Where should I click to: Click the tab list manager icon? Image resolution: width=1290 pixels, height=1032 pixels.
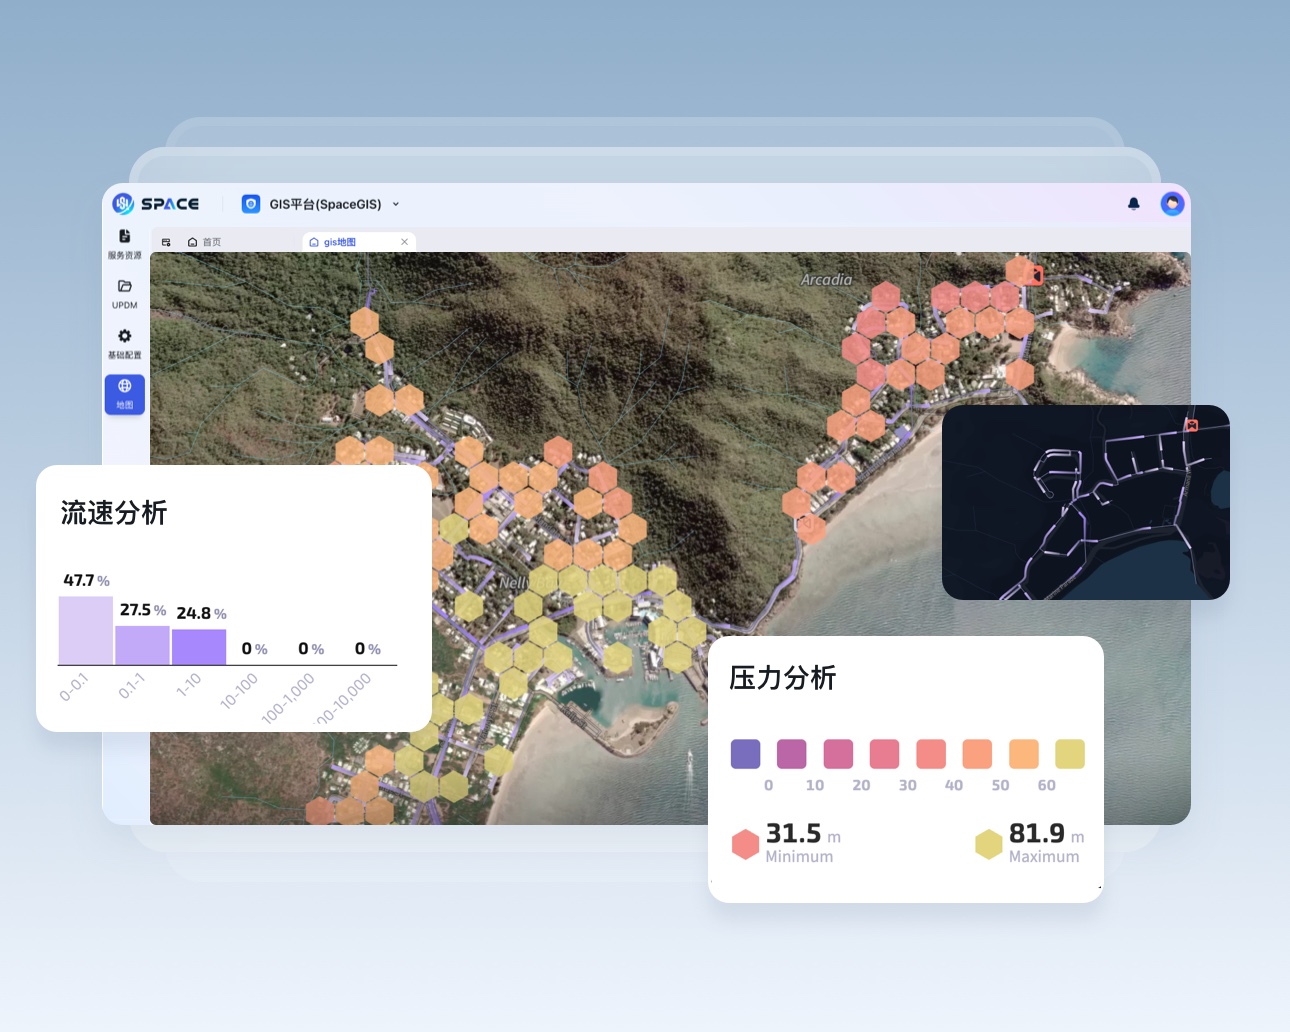(166, 242)
